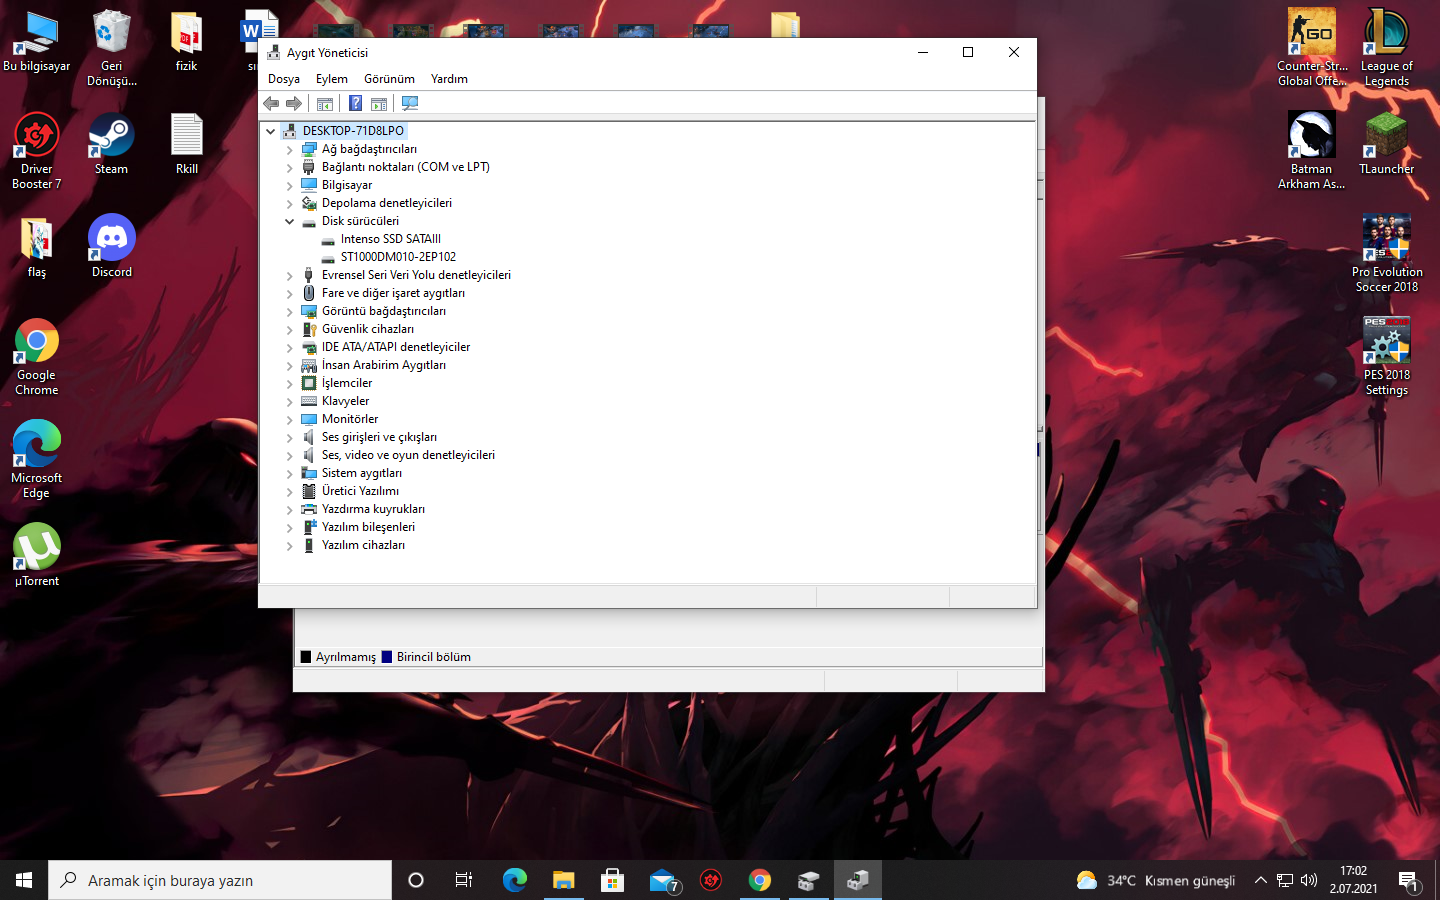Image resolution: width=1440 pixels, height=900 pixels.
Task: Expand the Klavyeler category
Action: click(290, 402)
